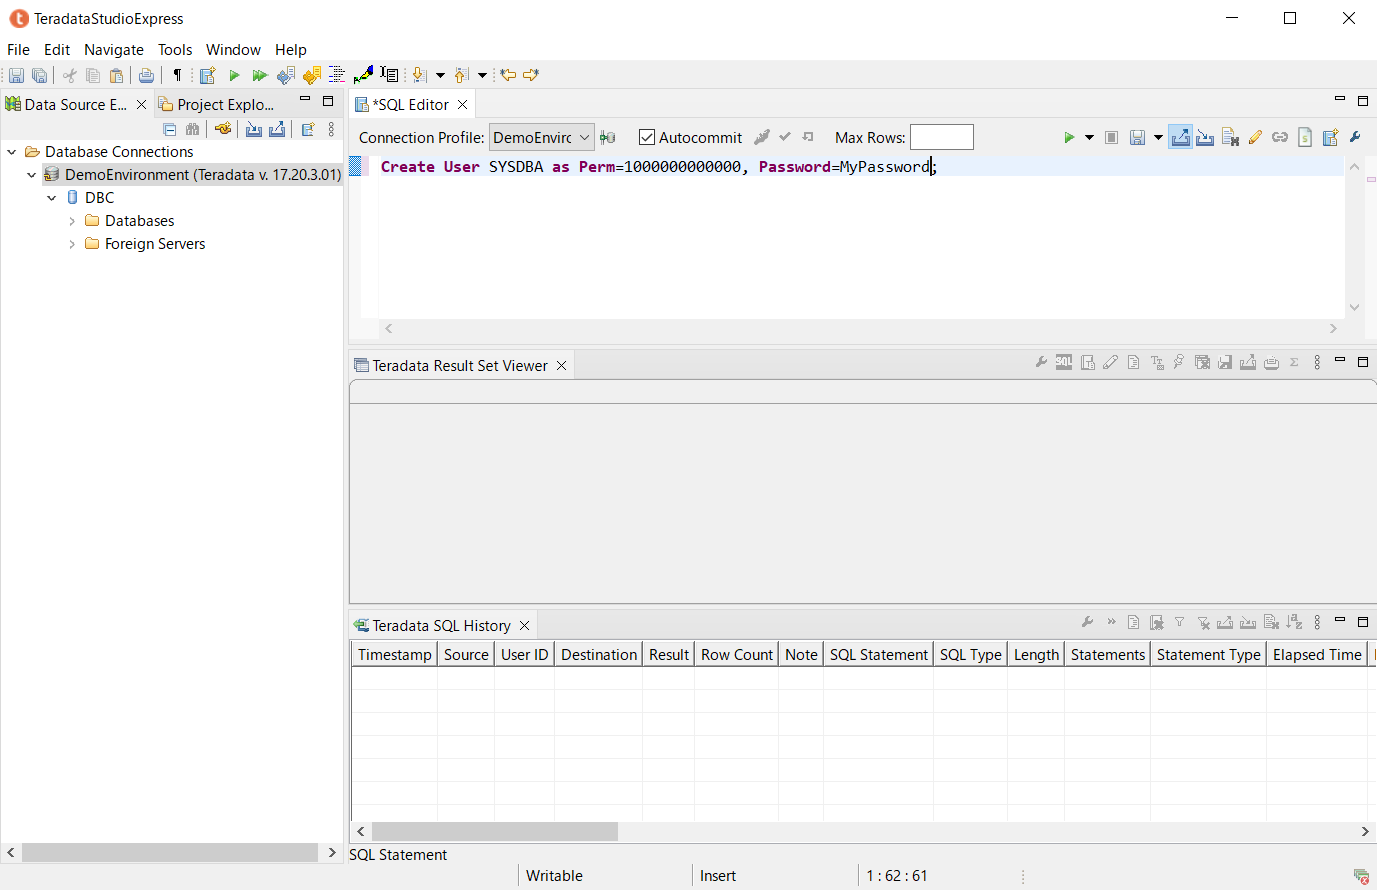The image size is (1377, 890).
Task: Enable the show whitespace characters icon
Action: (177, 75)
